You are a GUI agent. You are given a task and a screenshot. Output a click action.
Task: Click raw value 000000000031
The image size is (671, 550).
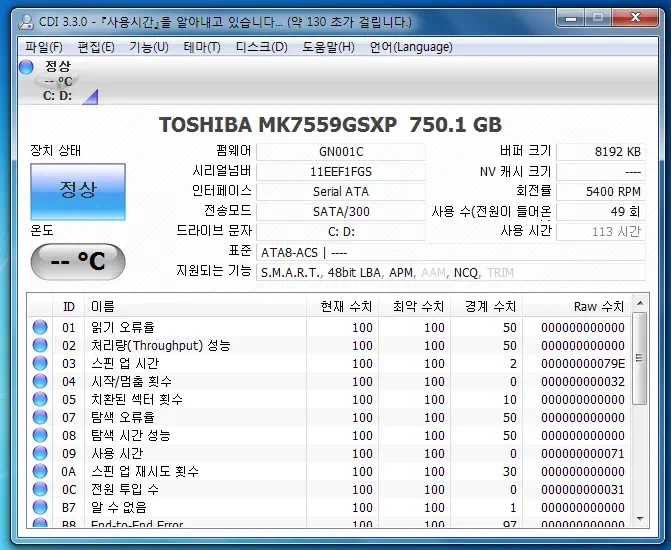(x=582, y=489)
